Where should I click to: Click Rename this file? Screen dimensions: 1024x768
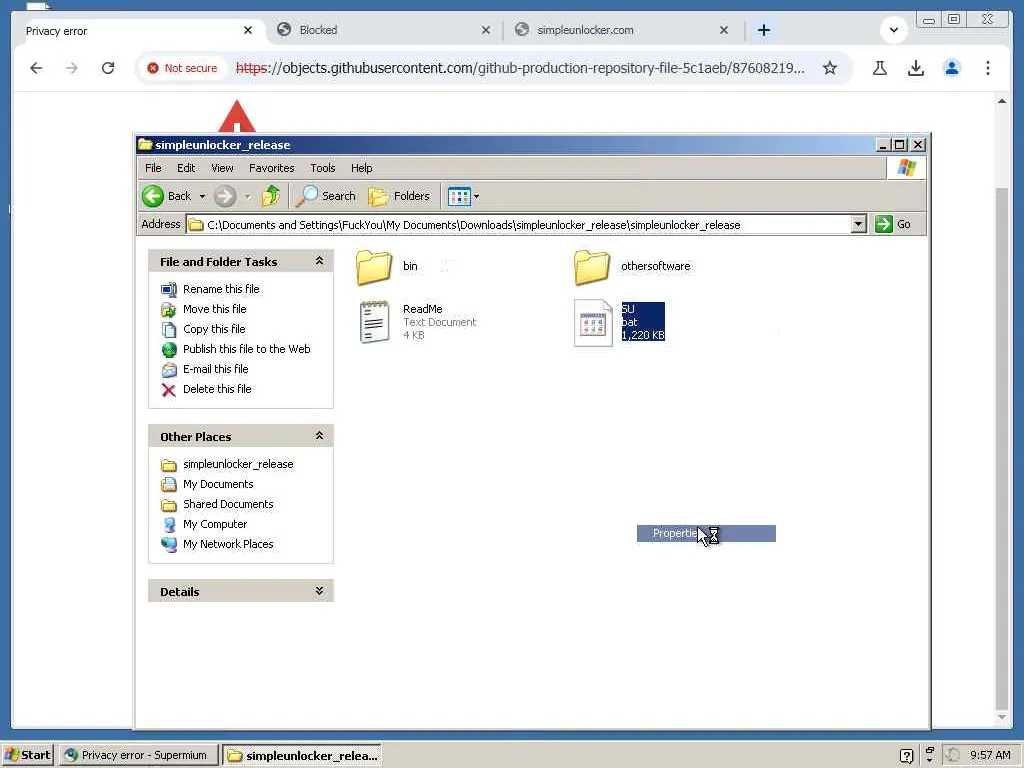[x=221, y=289]
